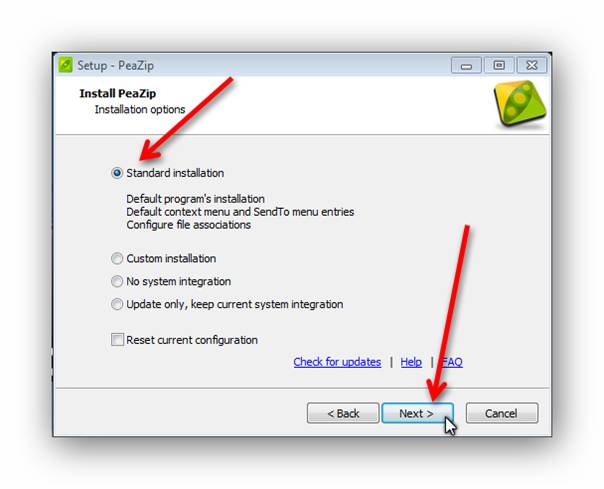Click the pea pod logo in the header

pos(520,104)
